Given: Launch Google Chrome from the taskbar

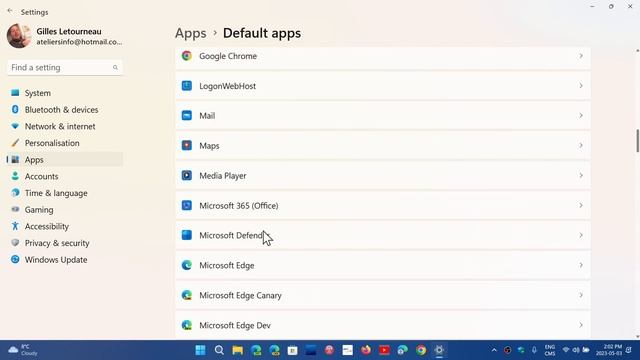Looking at the screenshot, I should click(x=421, y=350).
